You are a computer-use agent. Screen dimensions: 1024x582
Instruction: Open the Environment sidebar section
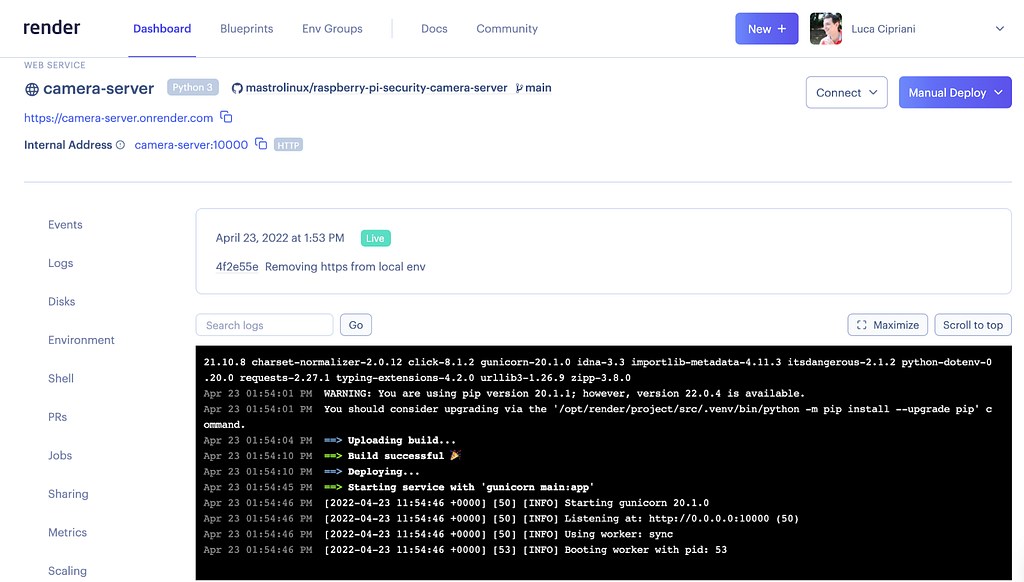[81, 340]
